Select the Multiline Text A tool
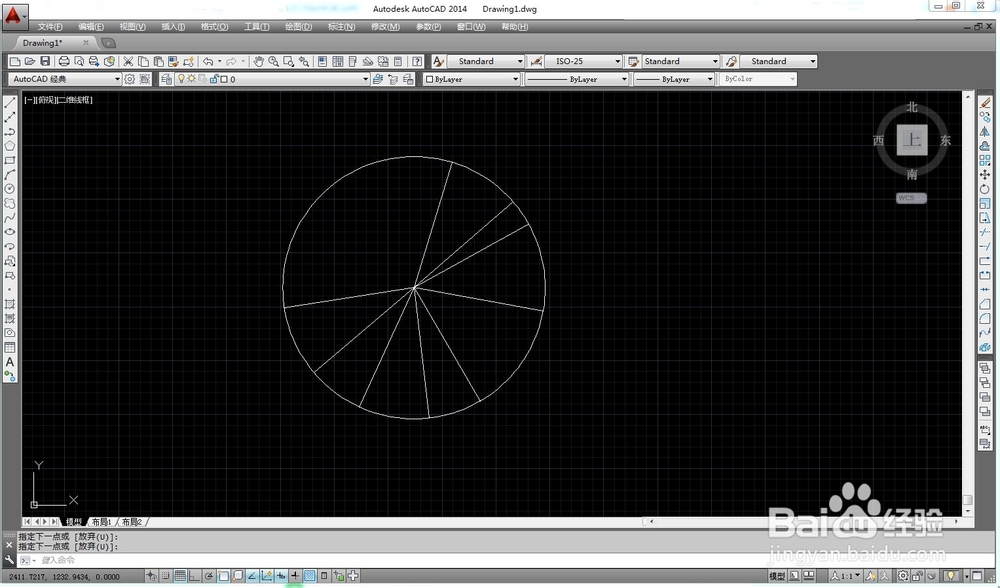 click(x=10, y=362)
